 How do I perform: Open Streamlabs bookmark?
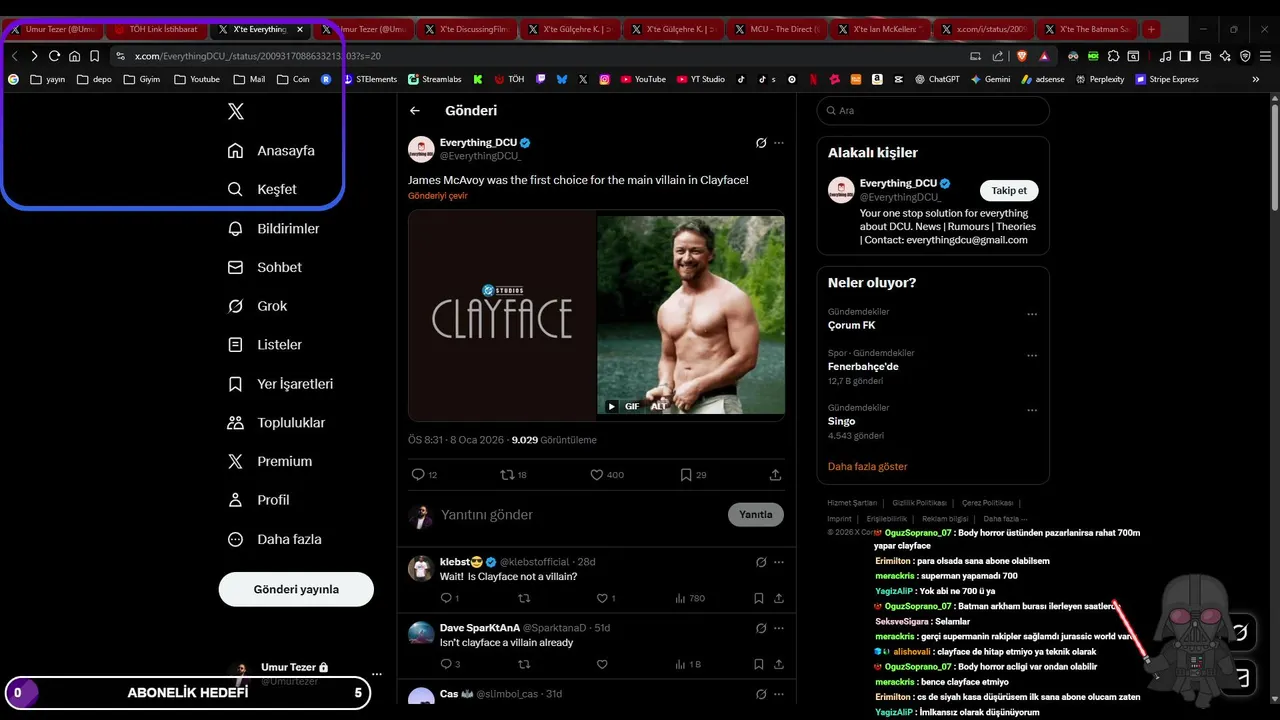[x=435, y=79]
